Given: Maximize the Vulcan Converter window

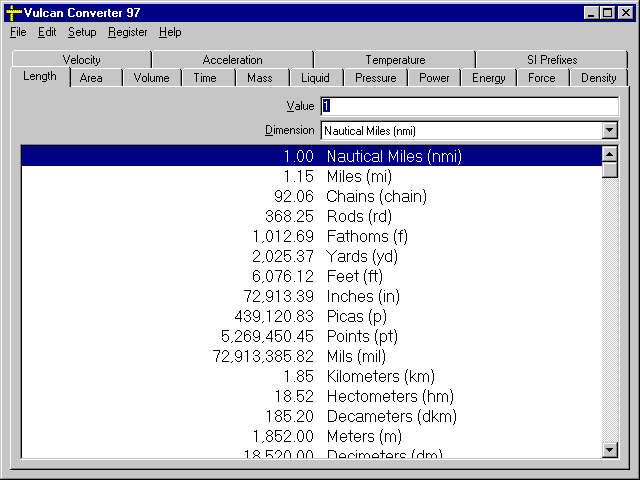Looking at the screenshot, I should pyautogui.click(x=608, y=12).
